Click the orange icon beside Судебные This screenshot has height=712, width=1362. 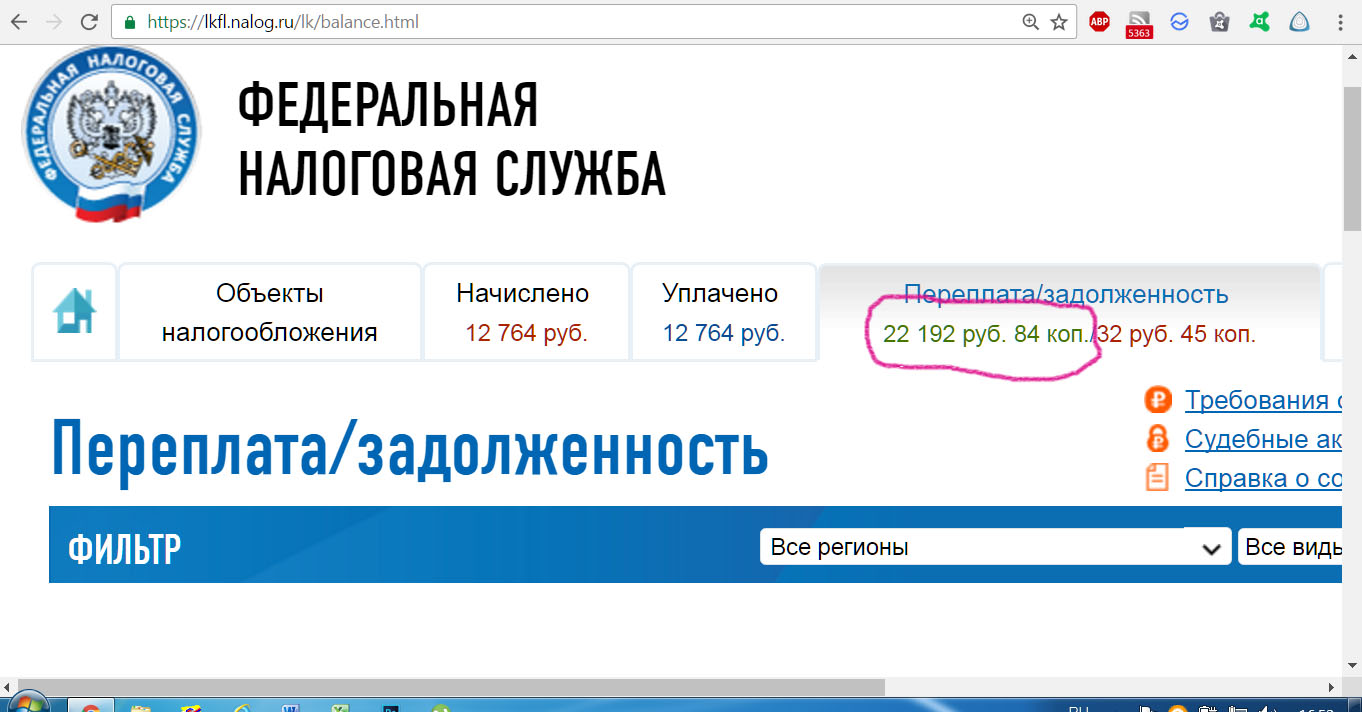tap(1157, 439)
